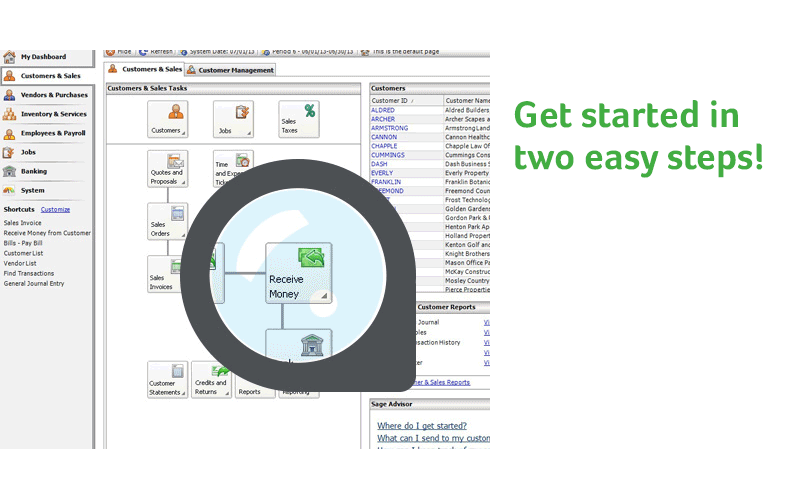
Task: Go to Banking in the navigation sidebar
Action: [x=34, y=171]
